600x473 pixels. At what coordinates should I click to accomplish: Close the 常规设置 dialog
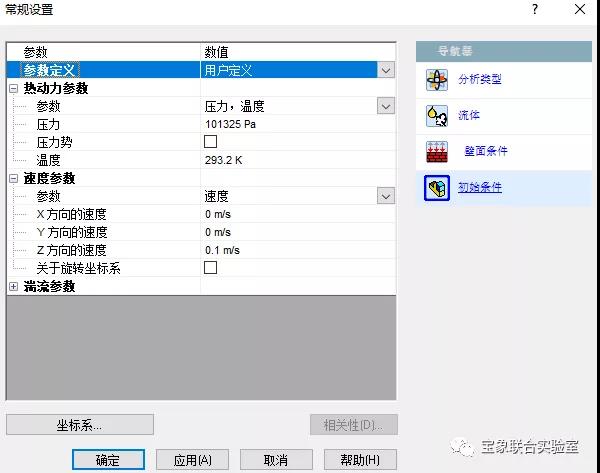(x=580, y=9)
